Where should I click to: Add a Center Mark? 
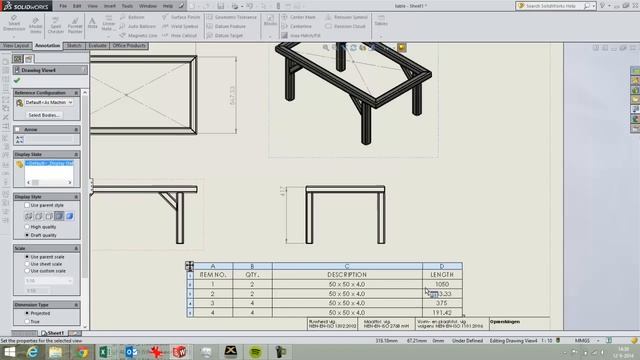tap(299, 17)
